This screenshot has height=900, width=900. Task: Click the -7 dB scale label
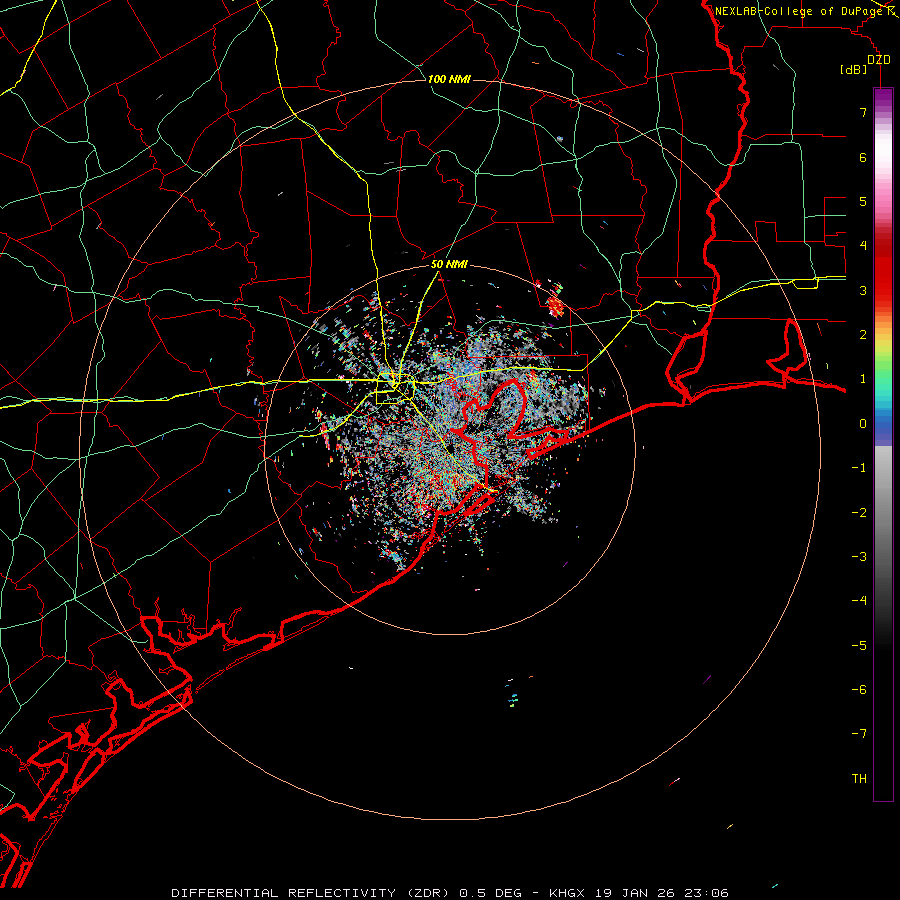coord(859,734)
